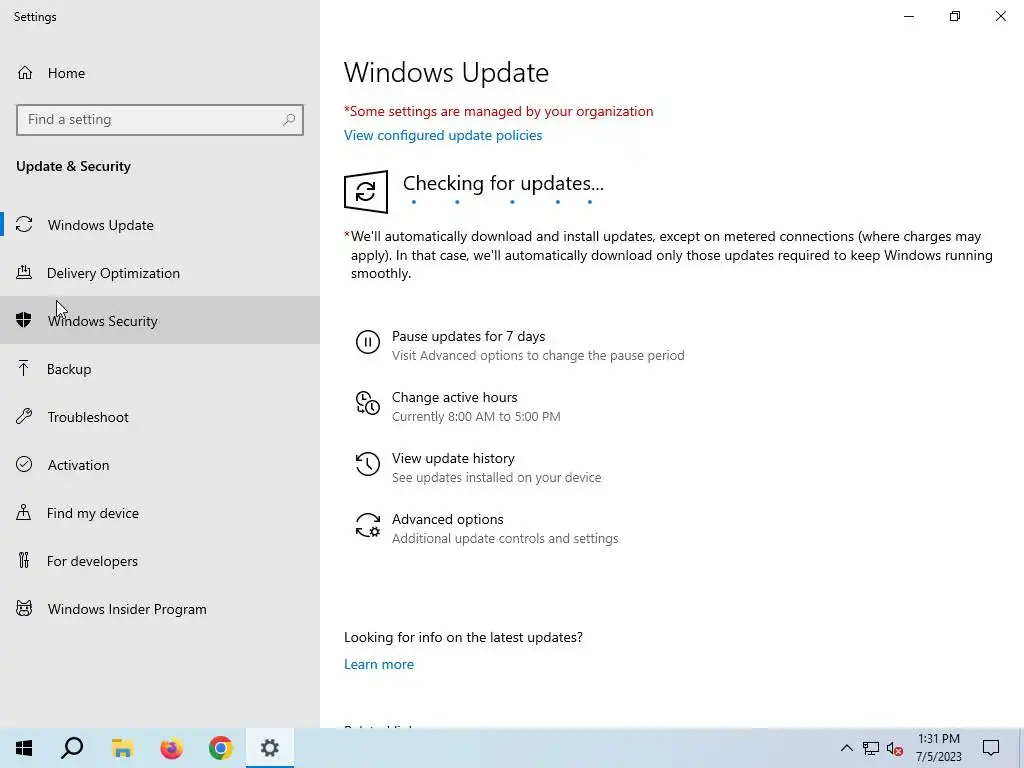Open taskbar search
1024x768 pixels.
(72, 748)
